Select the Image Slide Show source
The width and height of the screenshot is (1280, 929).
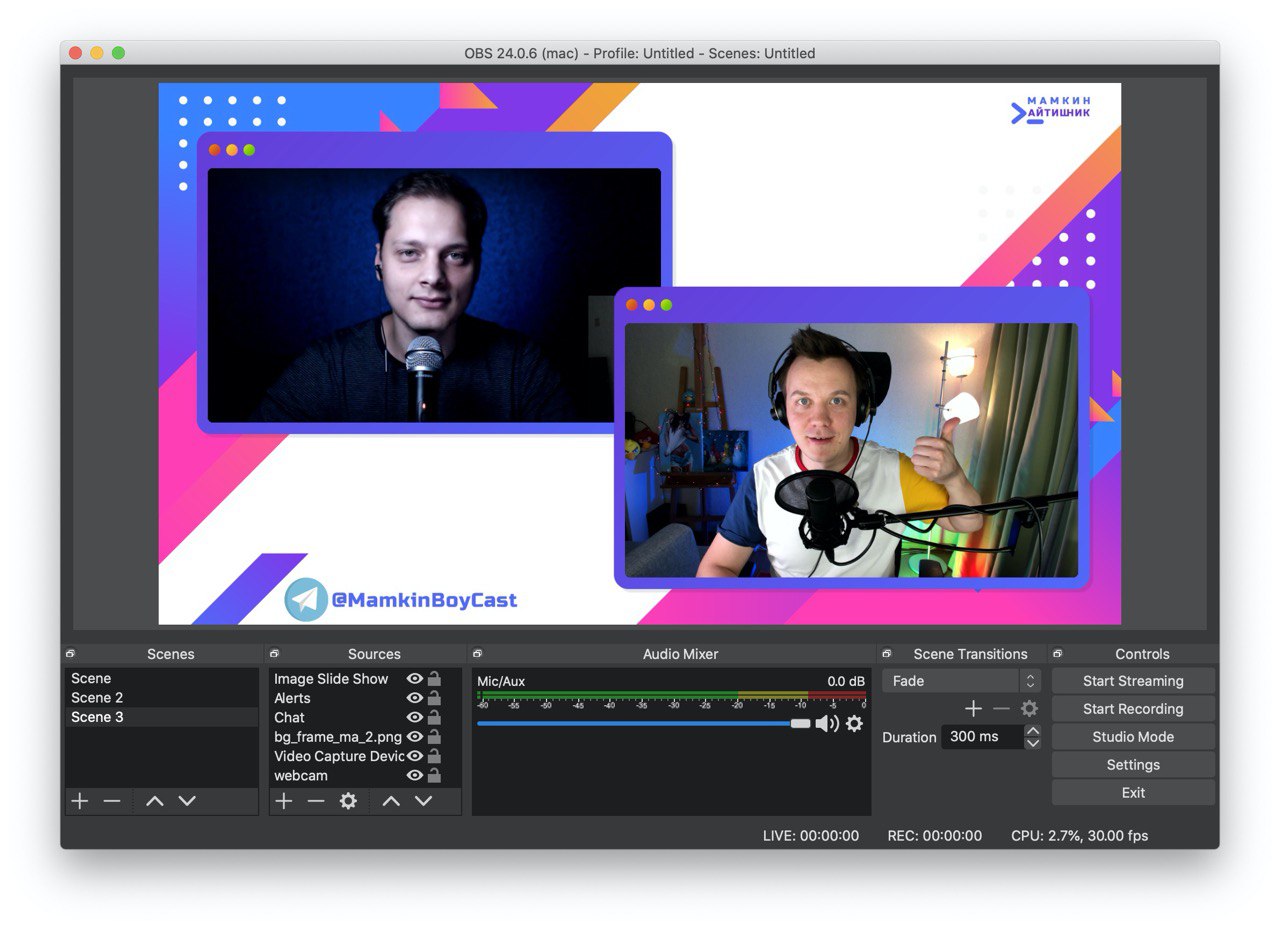point(331,678)
